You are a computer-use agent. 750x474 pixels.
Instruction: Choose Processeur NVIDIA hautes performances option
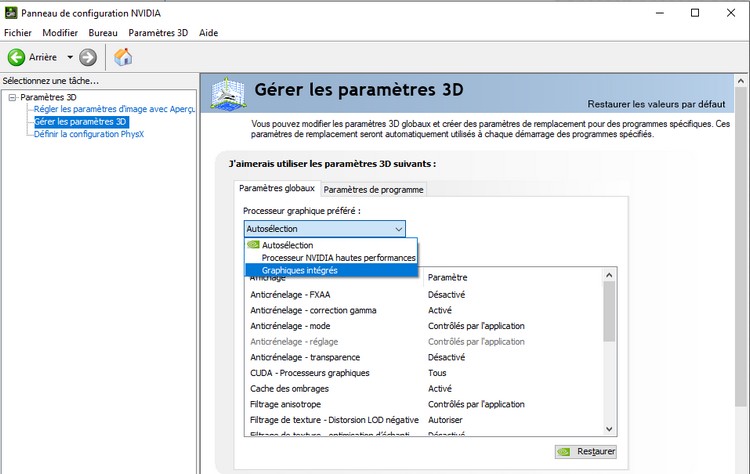coord(331,257)
